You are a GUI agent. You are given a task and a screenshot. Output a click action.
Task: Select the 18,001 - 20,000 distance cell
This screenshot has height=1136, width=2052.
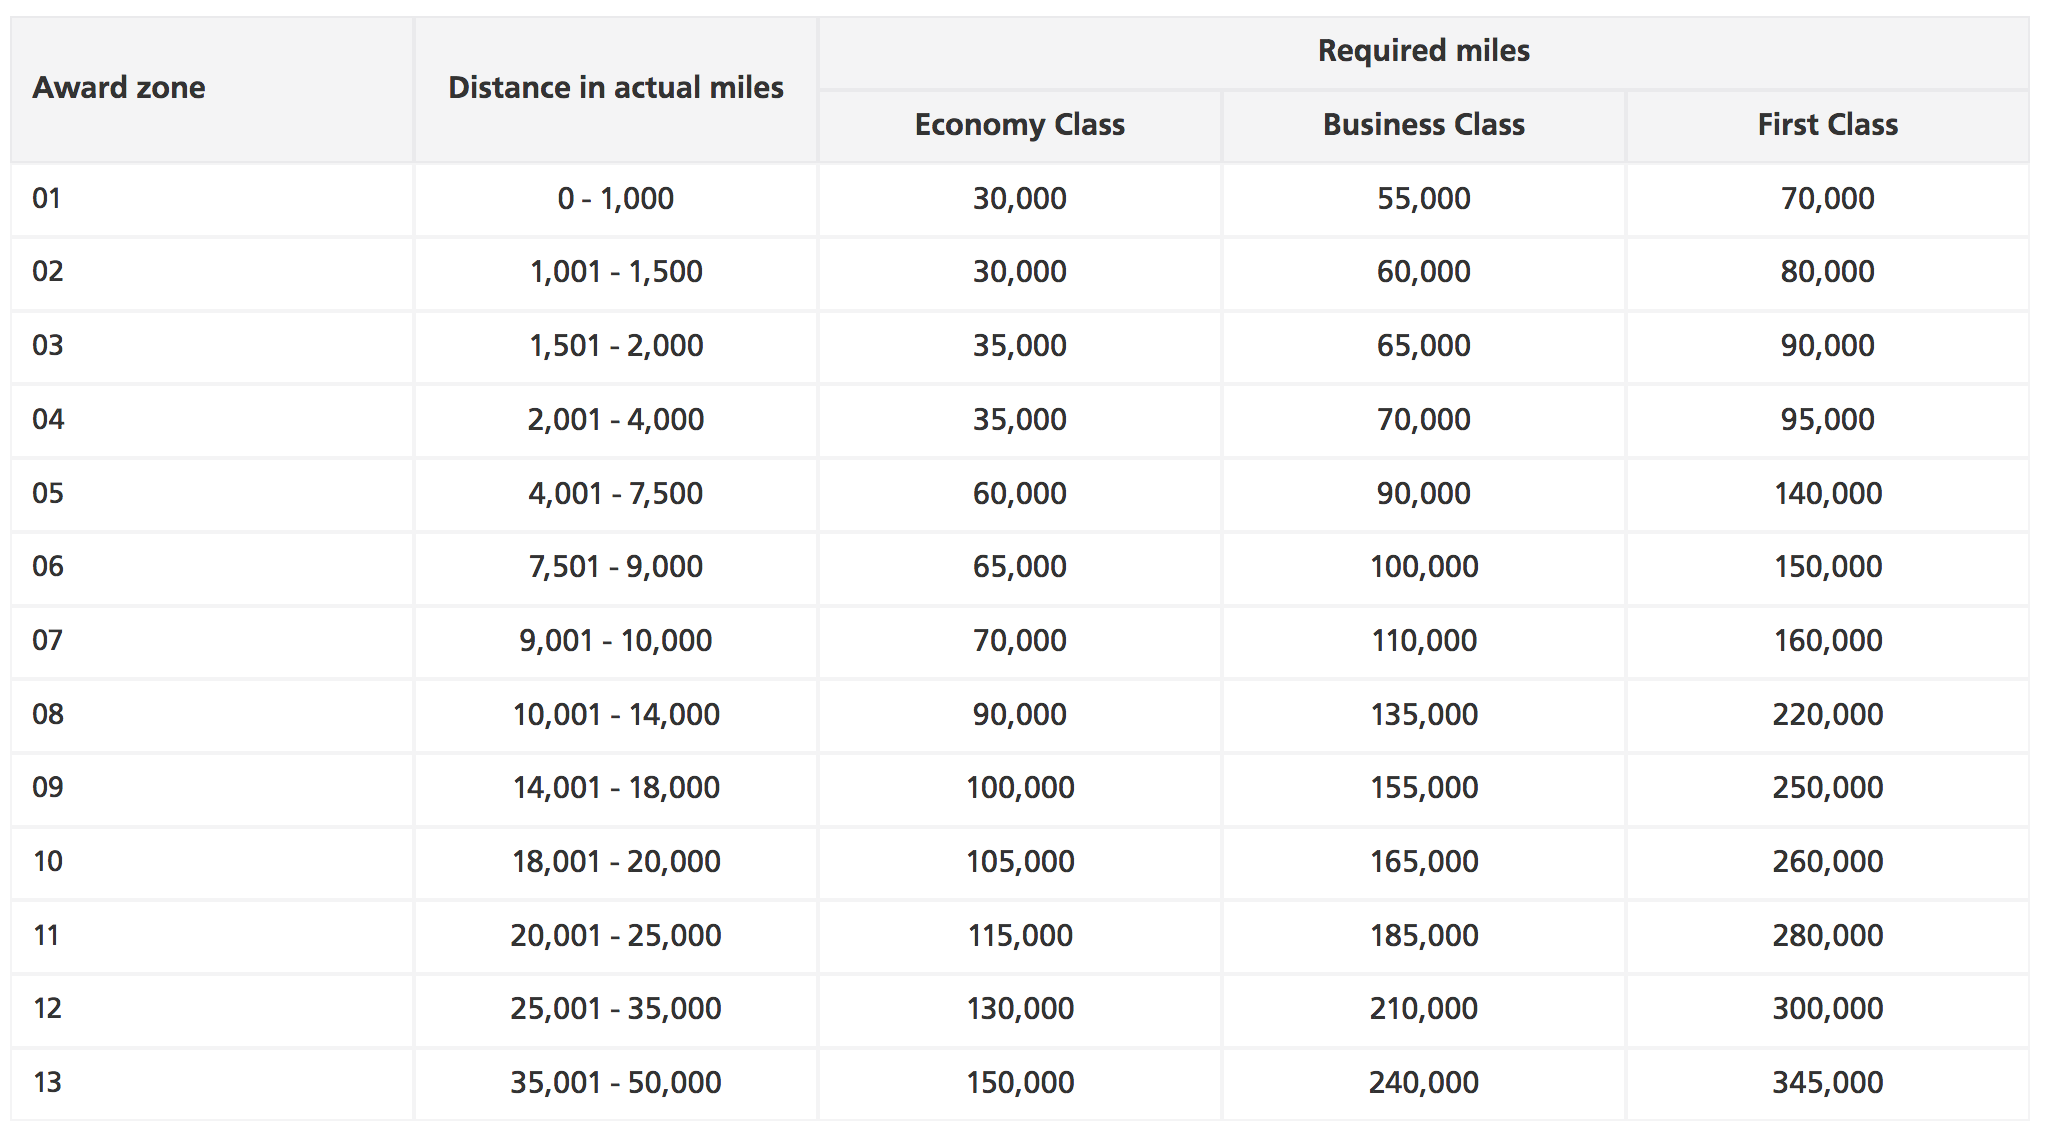click(x=615, y=861)
